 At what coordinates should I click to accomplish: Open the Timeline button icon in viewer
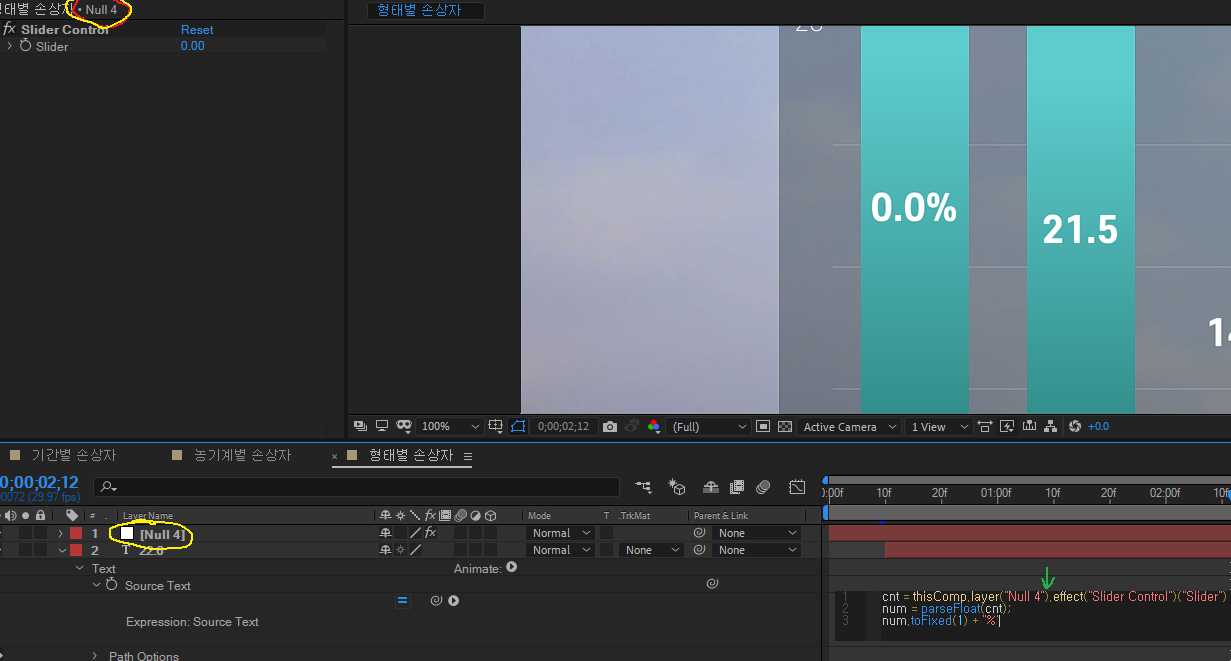(1029, 426)
